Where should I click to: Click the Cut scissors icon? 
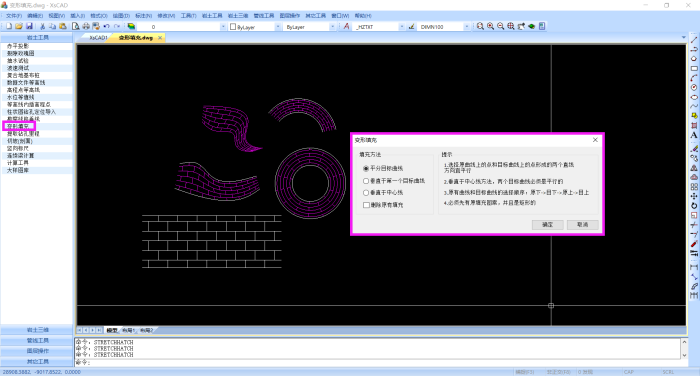point(42,27)
